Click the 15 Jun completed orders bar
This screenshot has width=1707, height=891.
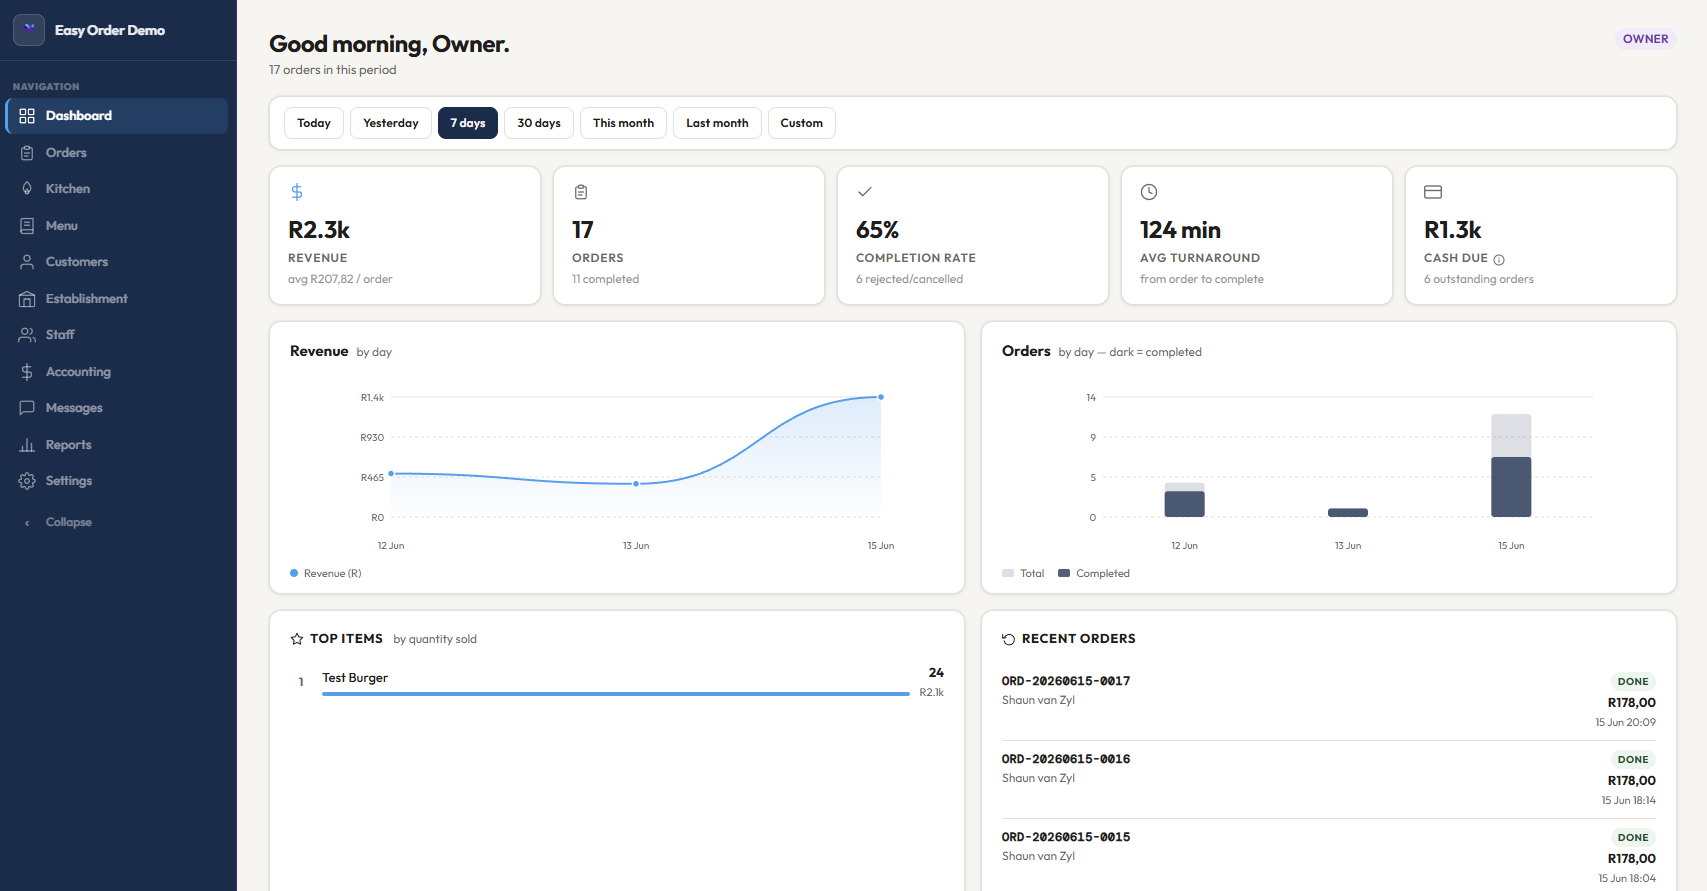point(1511,487)
